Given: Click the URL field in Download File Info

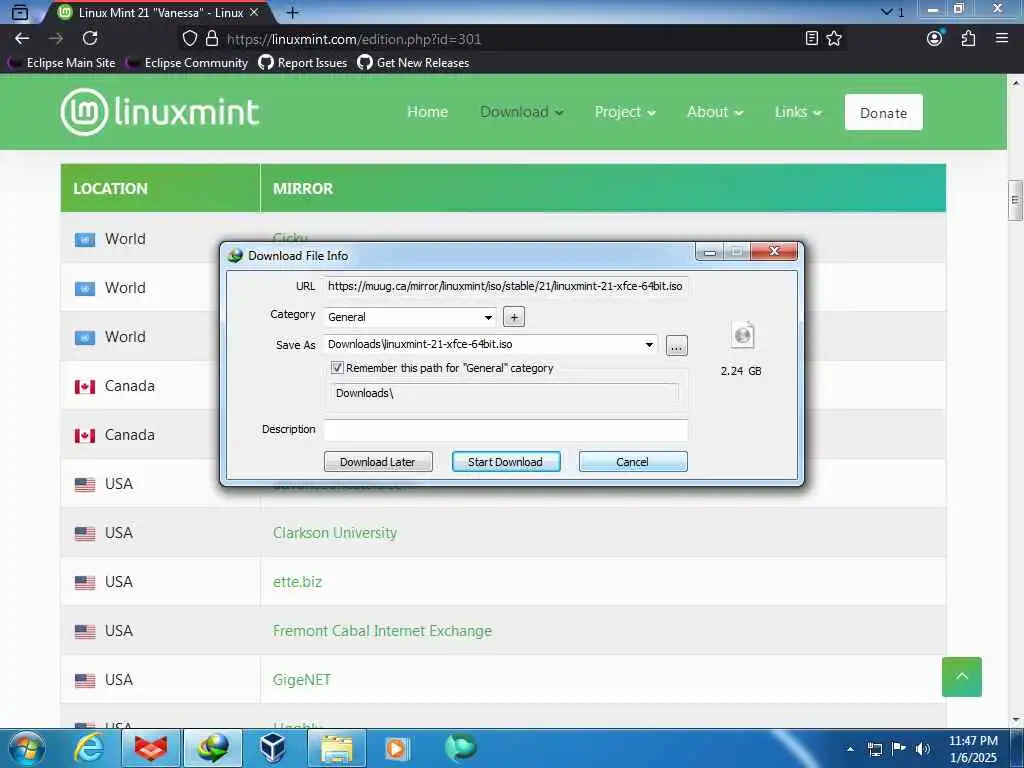Looking at the screenshot, I should click(505, 286).
